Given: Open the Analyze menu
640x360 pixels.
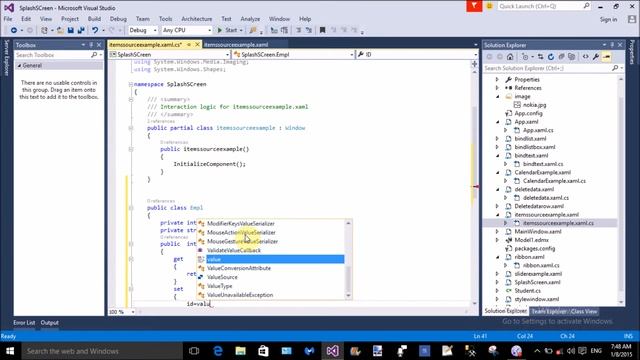Looking at the screenshot, I should point(250,19).
